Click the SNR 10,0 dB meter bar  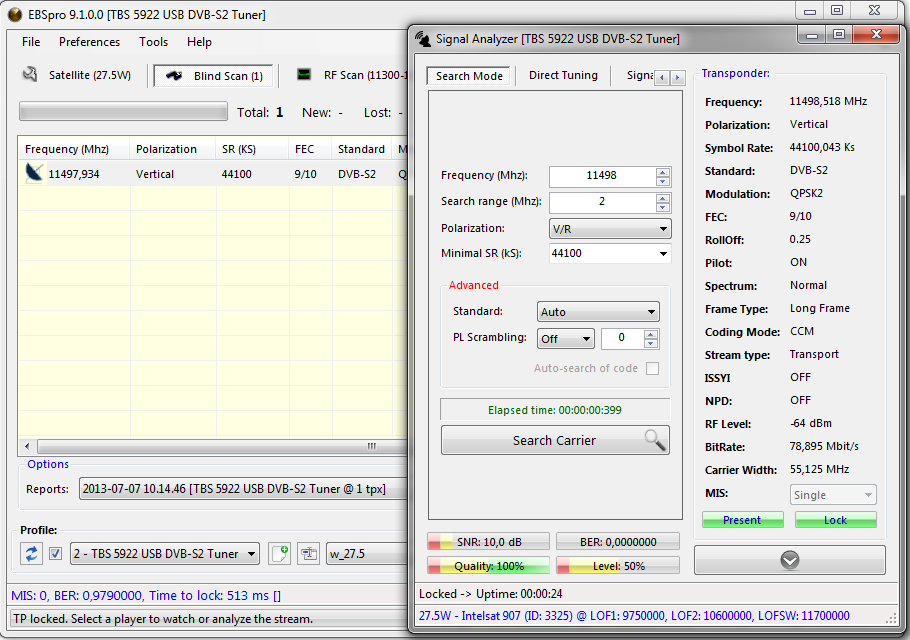point(488,542)
